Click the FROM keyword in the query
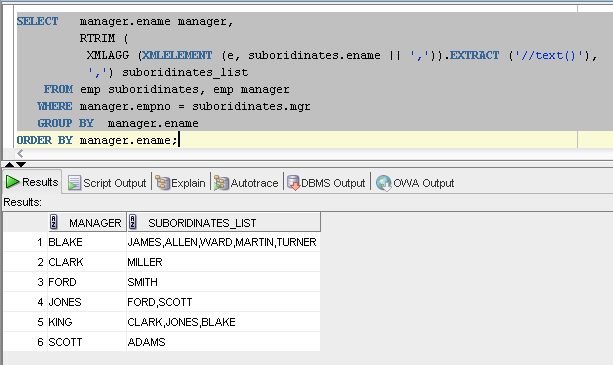This screenshot has width=613, height=365. (x=58, y=89)
